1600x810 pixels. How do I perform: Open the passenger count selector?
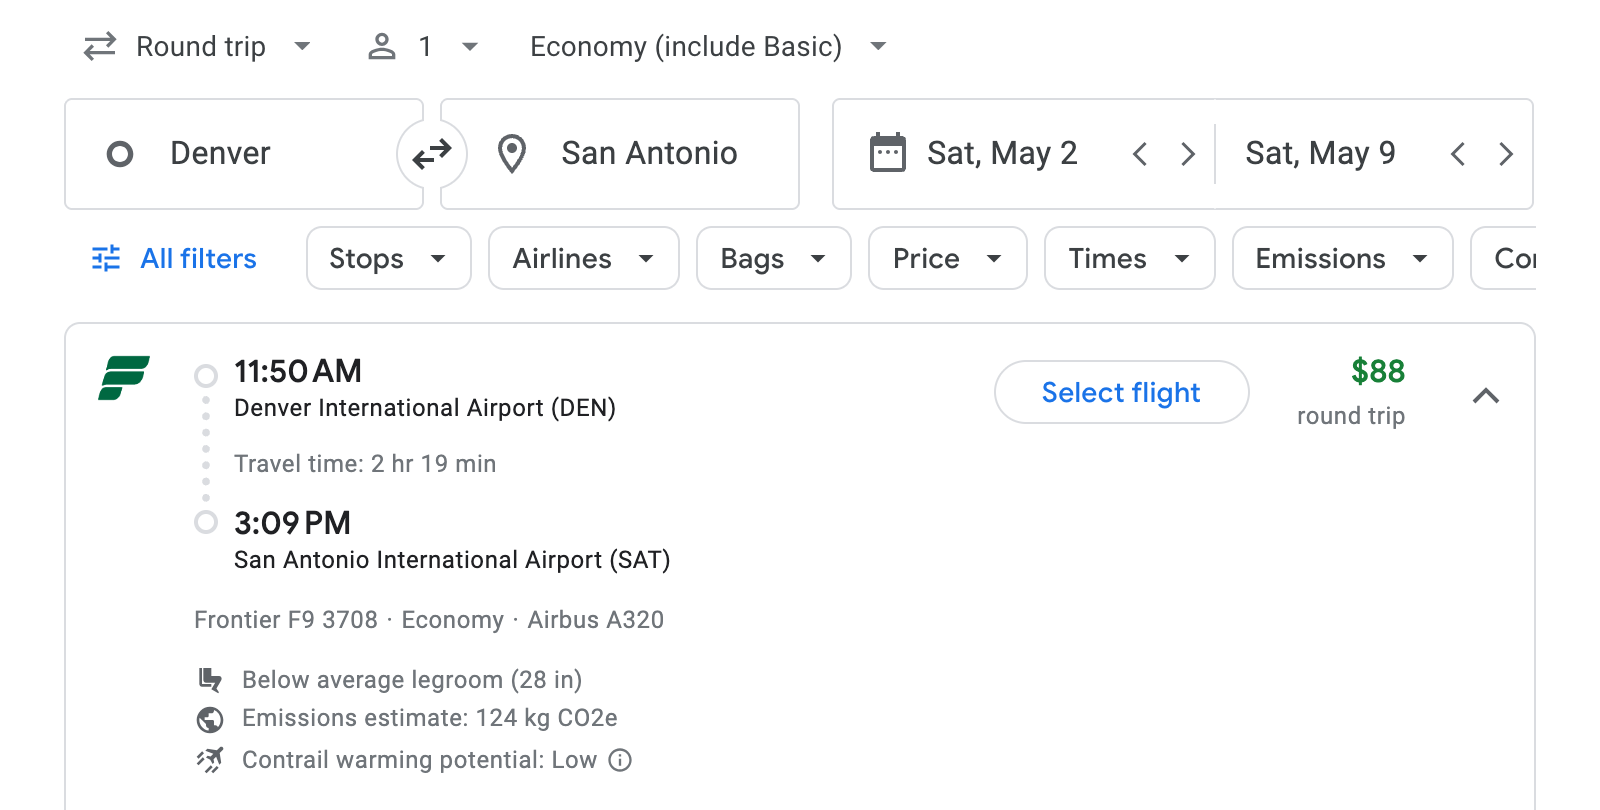point(424,46)
